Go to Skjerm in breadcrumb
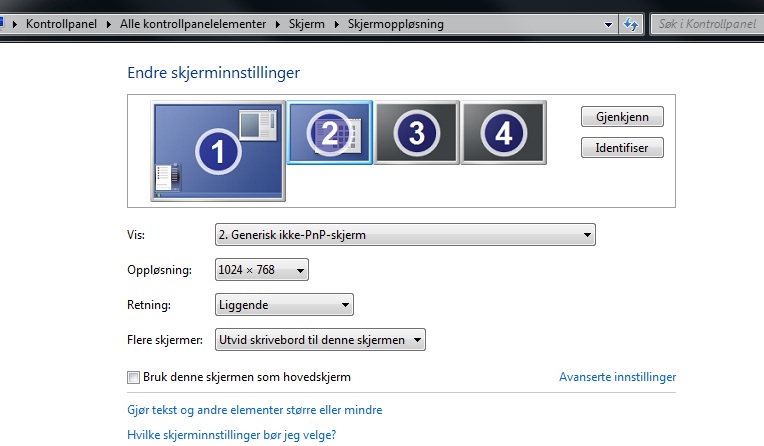Image resolution: width=764 pixels, height=446 pixels. 306,24
